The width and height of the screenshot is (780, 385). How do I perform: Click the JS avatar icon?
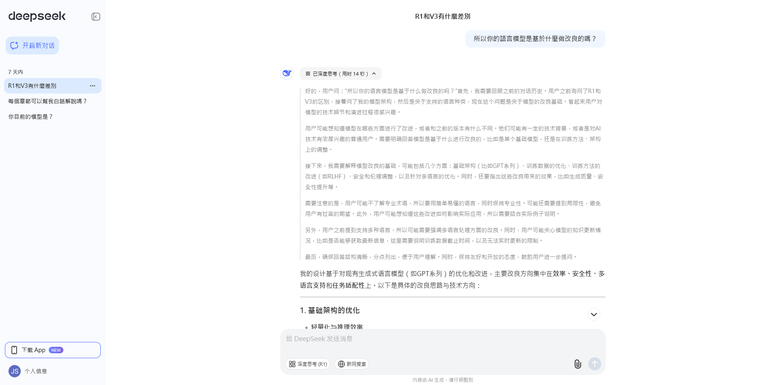coord(14,371)
